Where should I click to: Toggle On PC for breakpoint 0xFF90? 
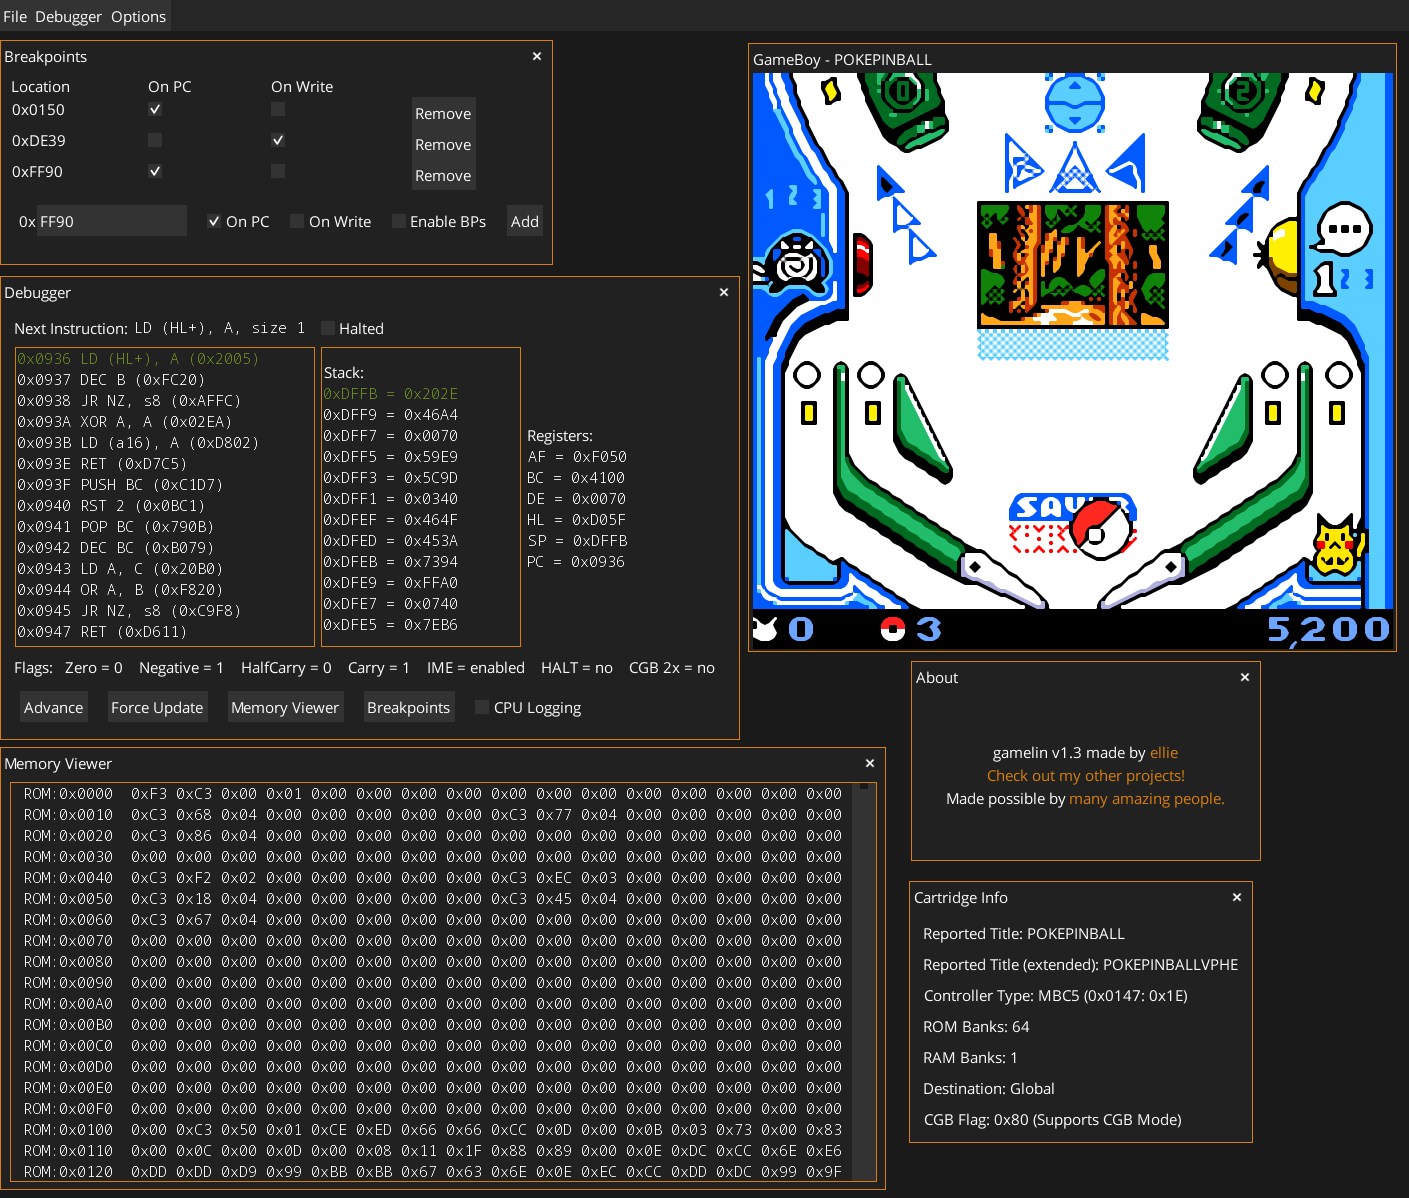[x=155, y=171]
